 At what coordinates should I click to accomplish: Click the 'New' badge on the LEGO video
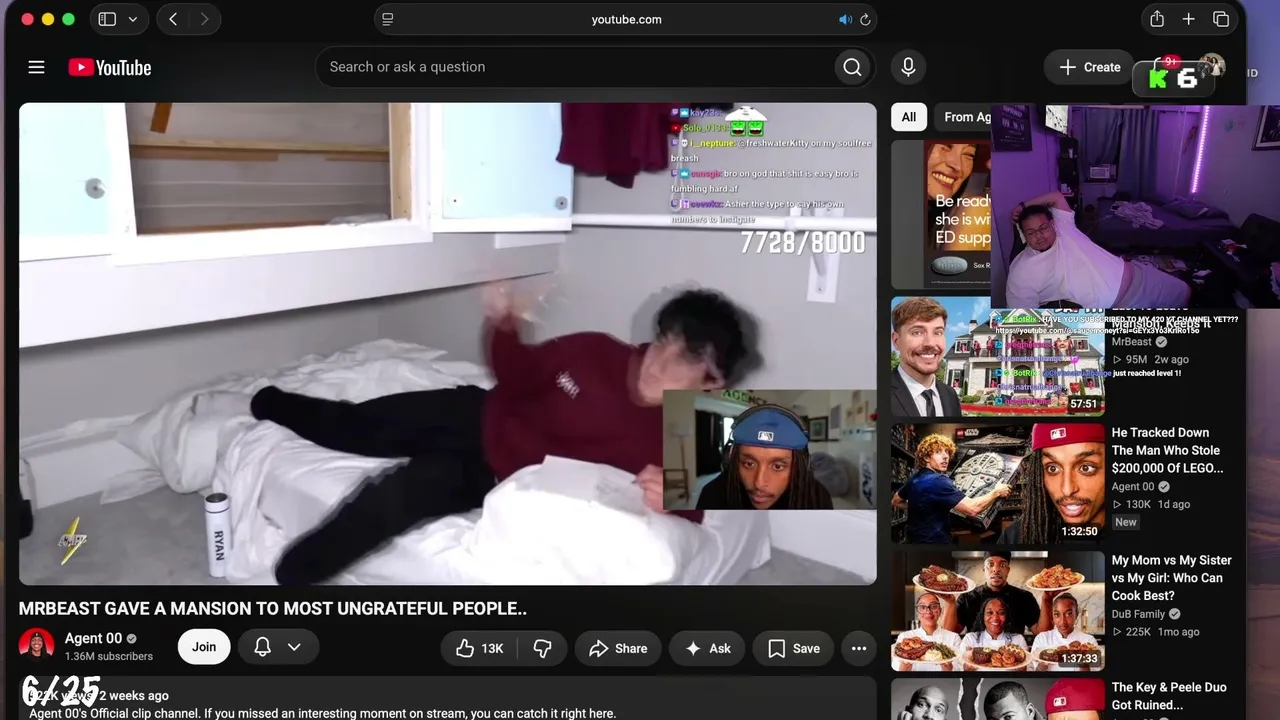pyautogui.click(x=1126, y=522)
